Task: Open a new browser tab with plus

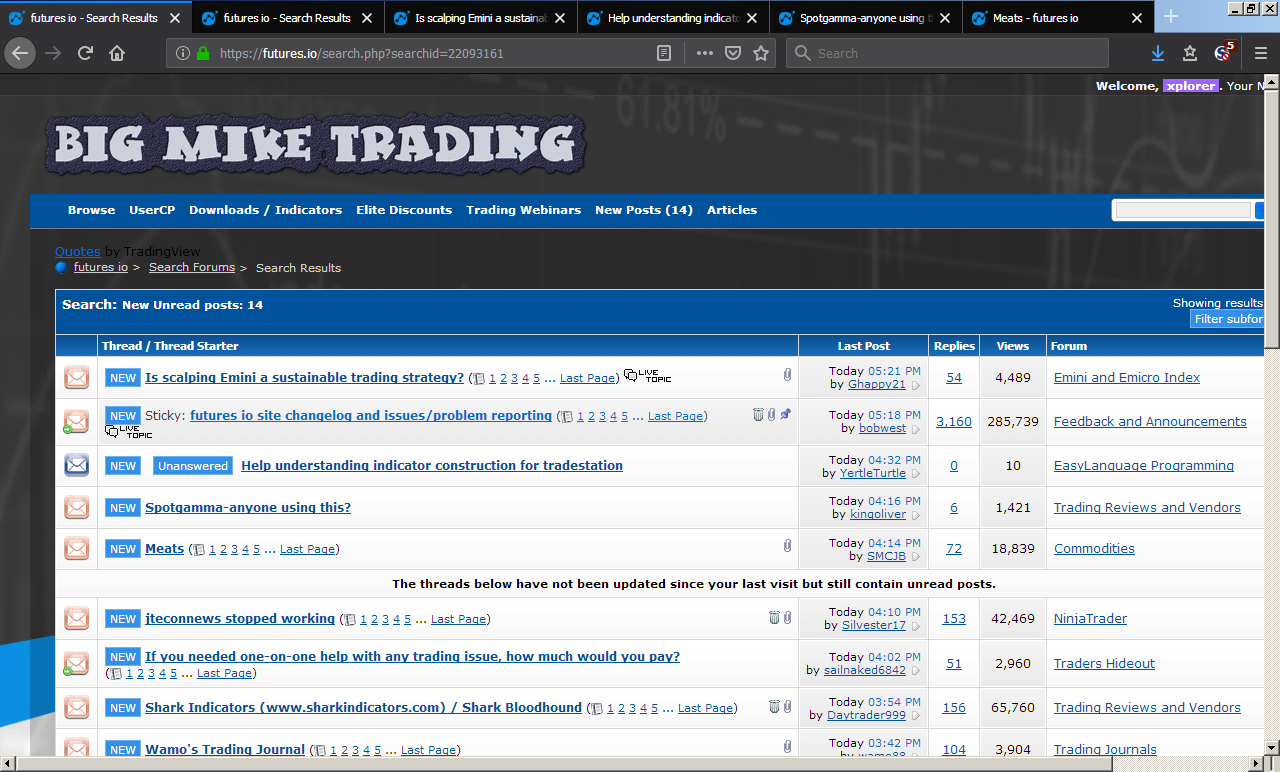Action: (x=1171, y=17)
